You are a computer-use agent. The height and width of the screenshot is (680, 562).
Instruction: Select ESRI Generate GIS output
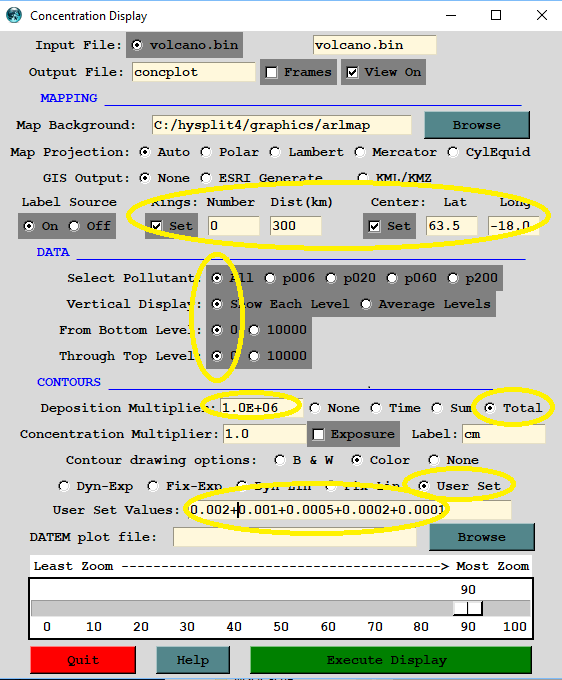pyautogui.click(x=206, y=178)
